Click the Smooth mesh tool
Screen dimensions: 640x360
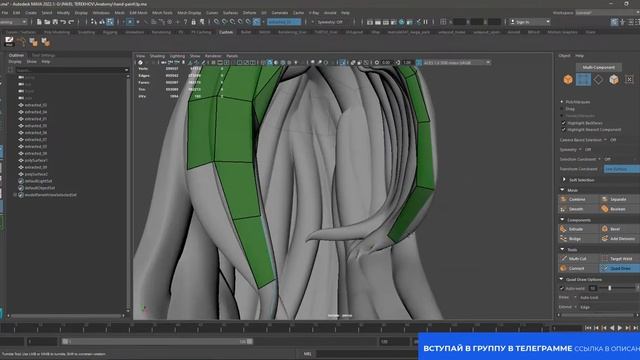(x=577, y=209)
